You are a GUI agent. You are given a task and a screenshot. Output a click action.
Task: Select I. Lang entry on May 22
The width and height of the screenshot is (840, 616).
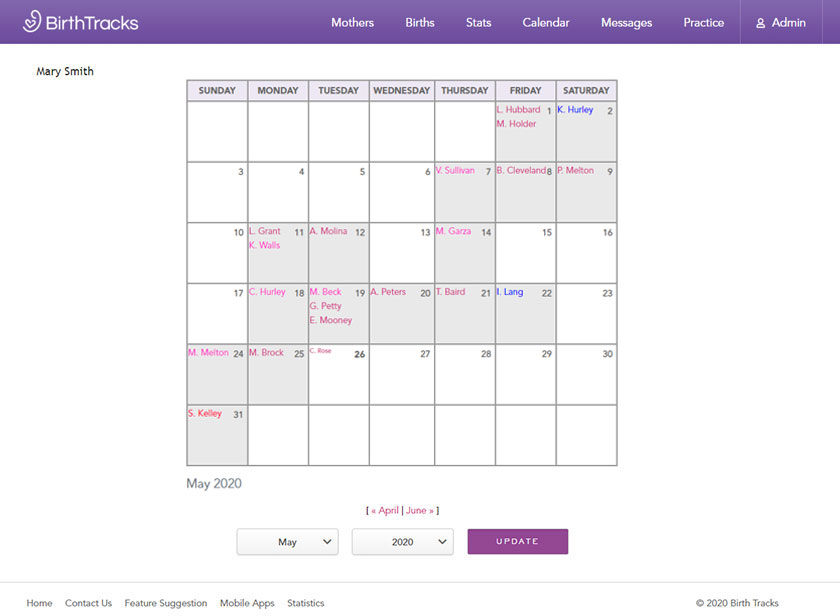point(510,292)
